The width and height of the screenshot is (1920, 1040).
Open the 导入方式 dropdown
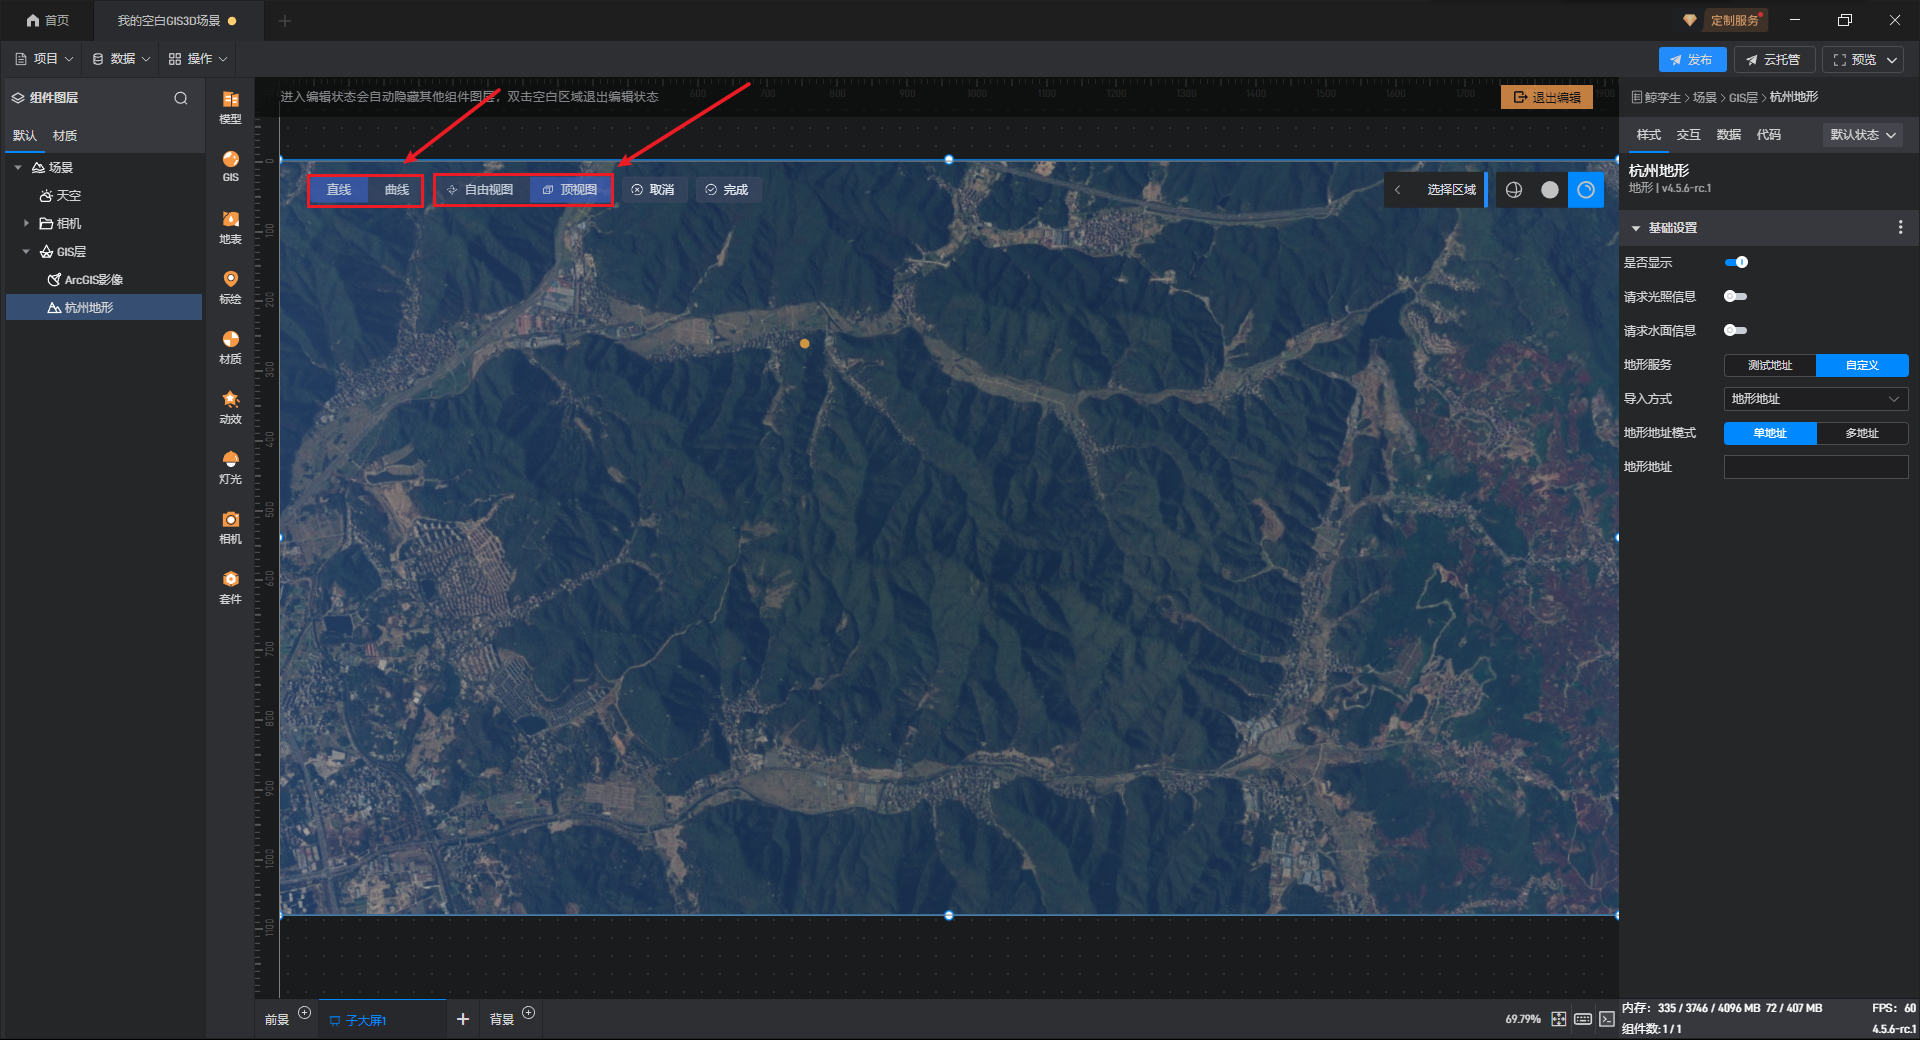[x=1815, y=399]
